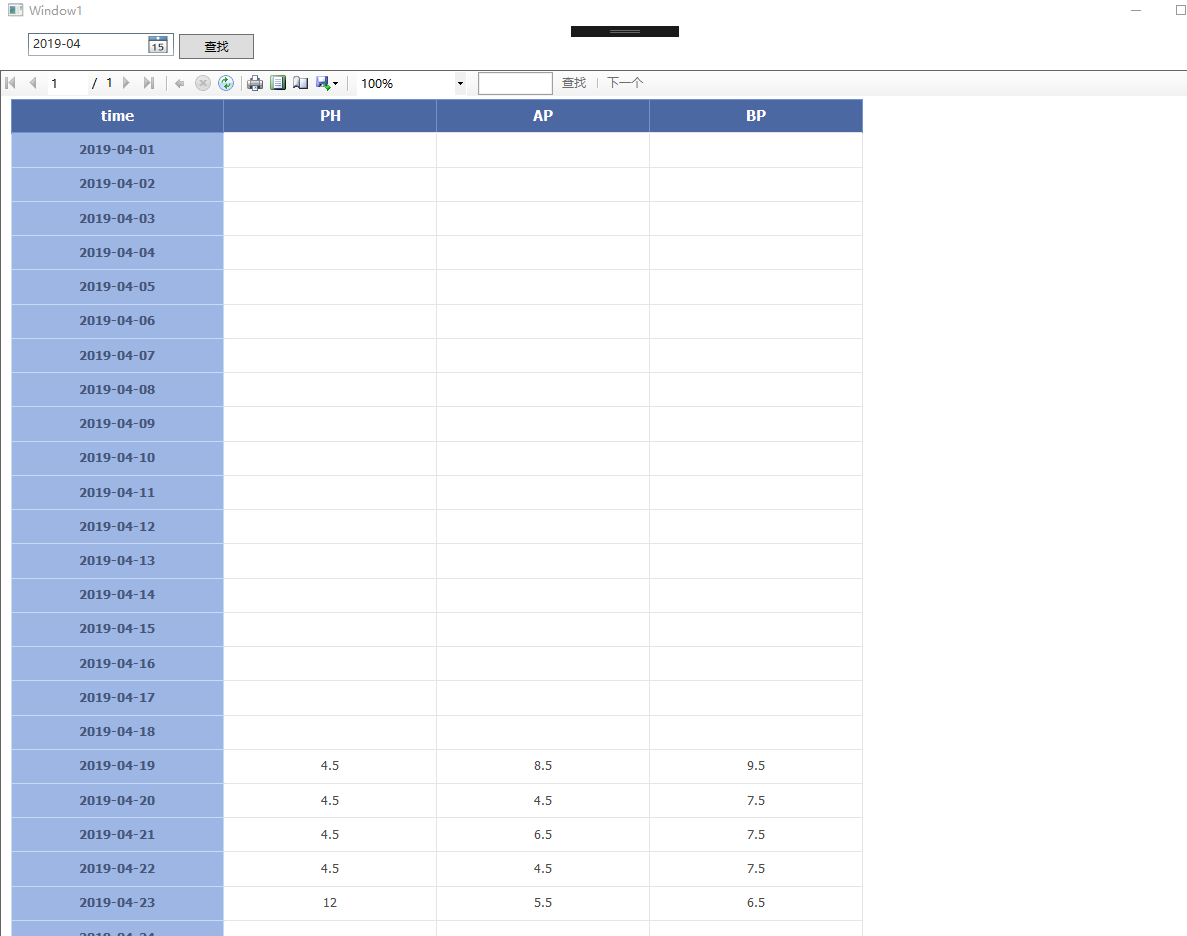Open the export format dropdown
This screenshot has width=1187, height=936.
pos(335,83)
